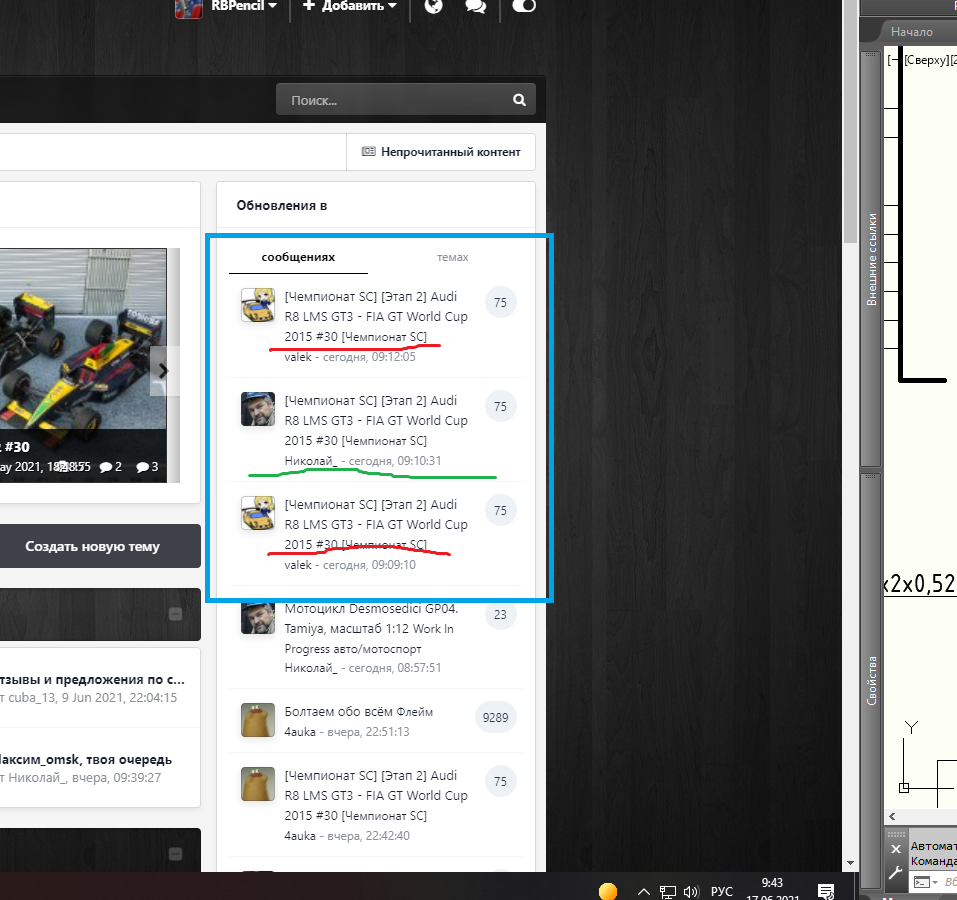The width and height of the screenshot is (957, 900).
Task: Expand the Добавить dropdown menu
Action: point(349,6)
